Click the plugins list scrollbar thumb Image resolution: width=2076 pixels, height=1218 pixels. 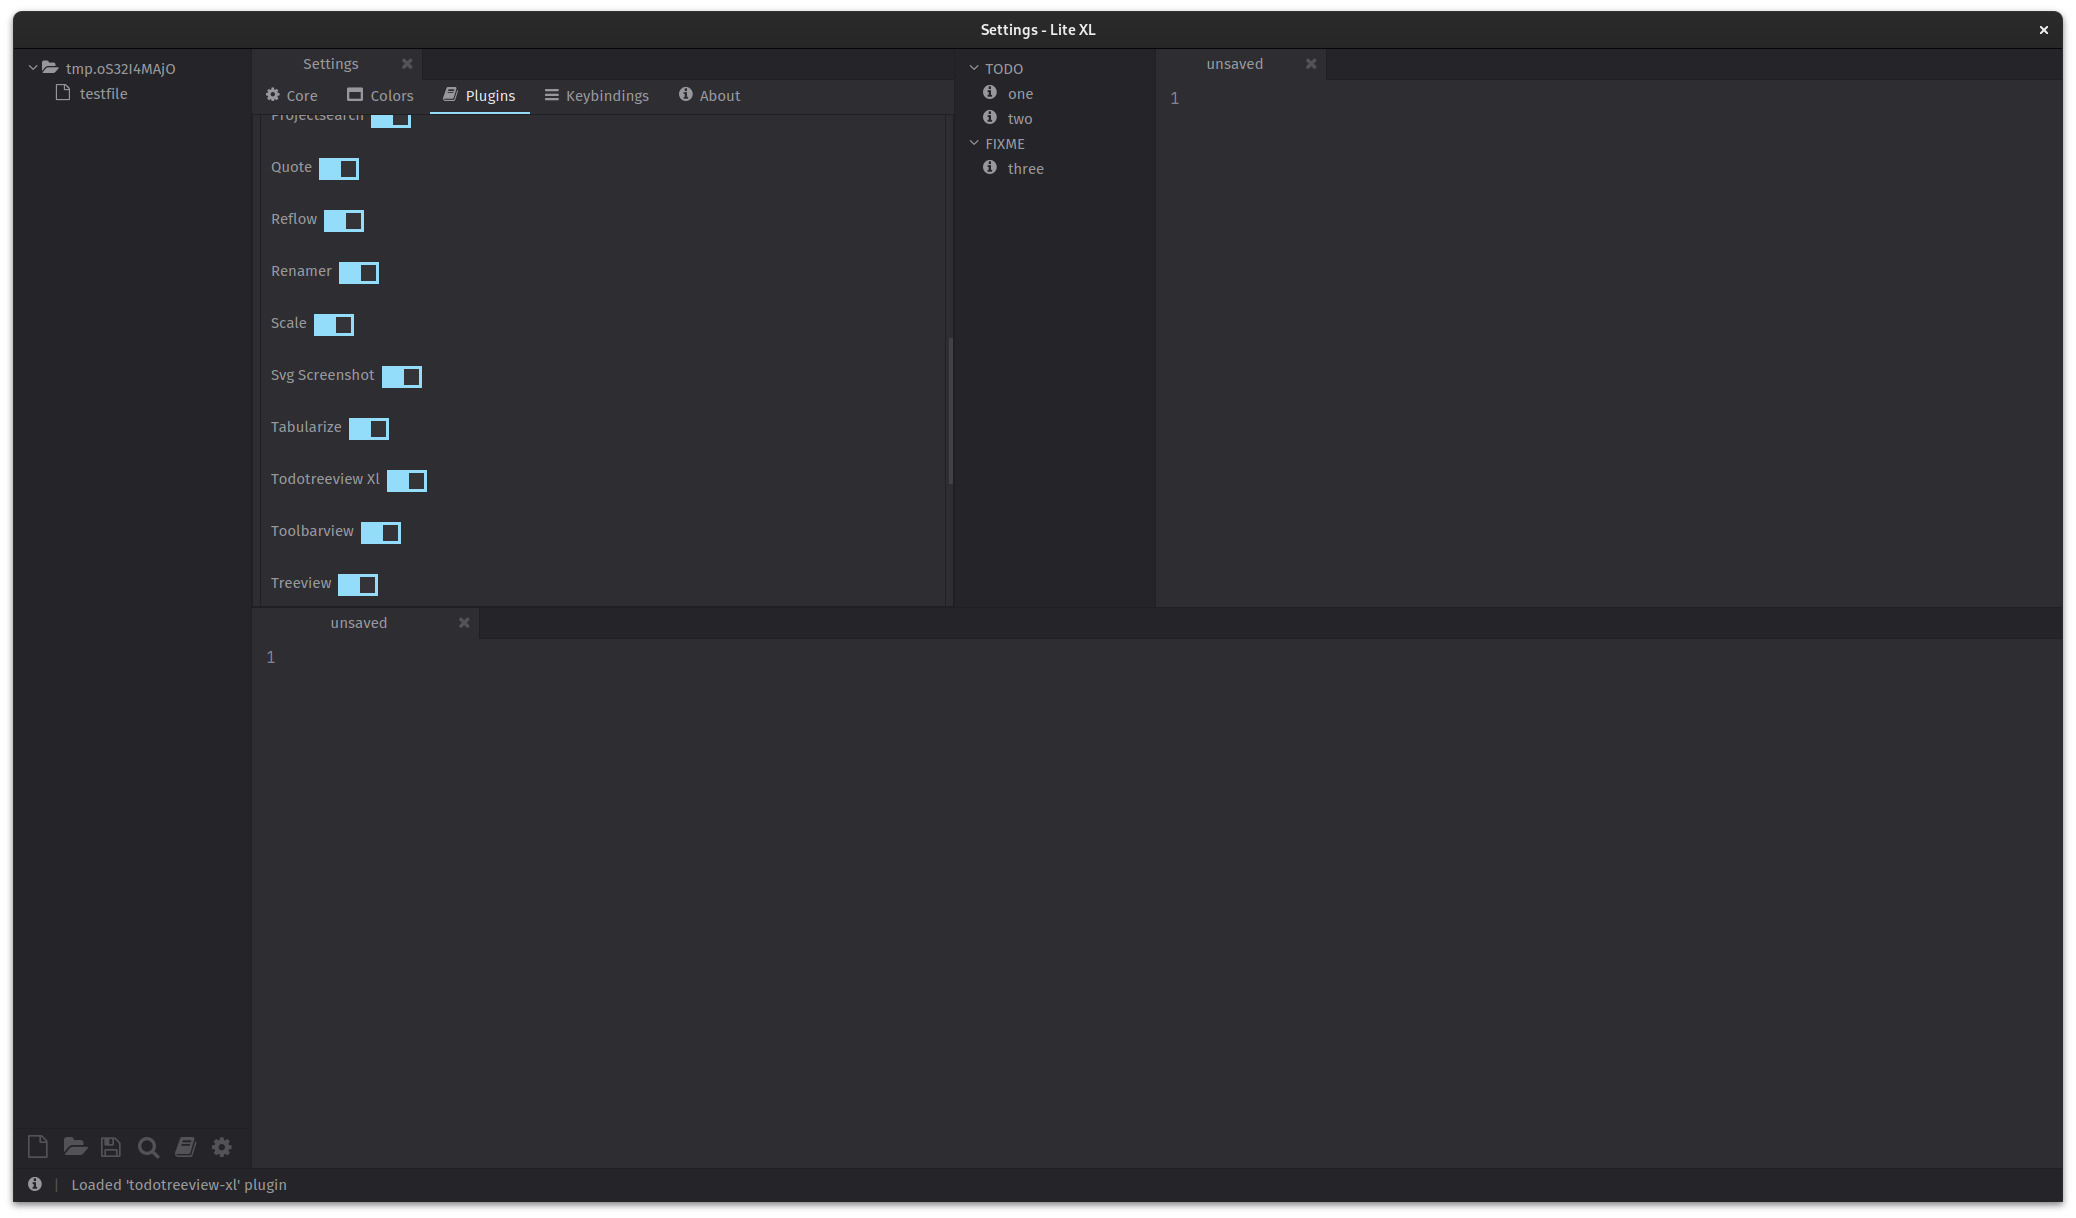950,411
